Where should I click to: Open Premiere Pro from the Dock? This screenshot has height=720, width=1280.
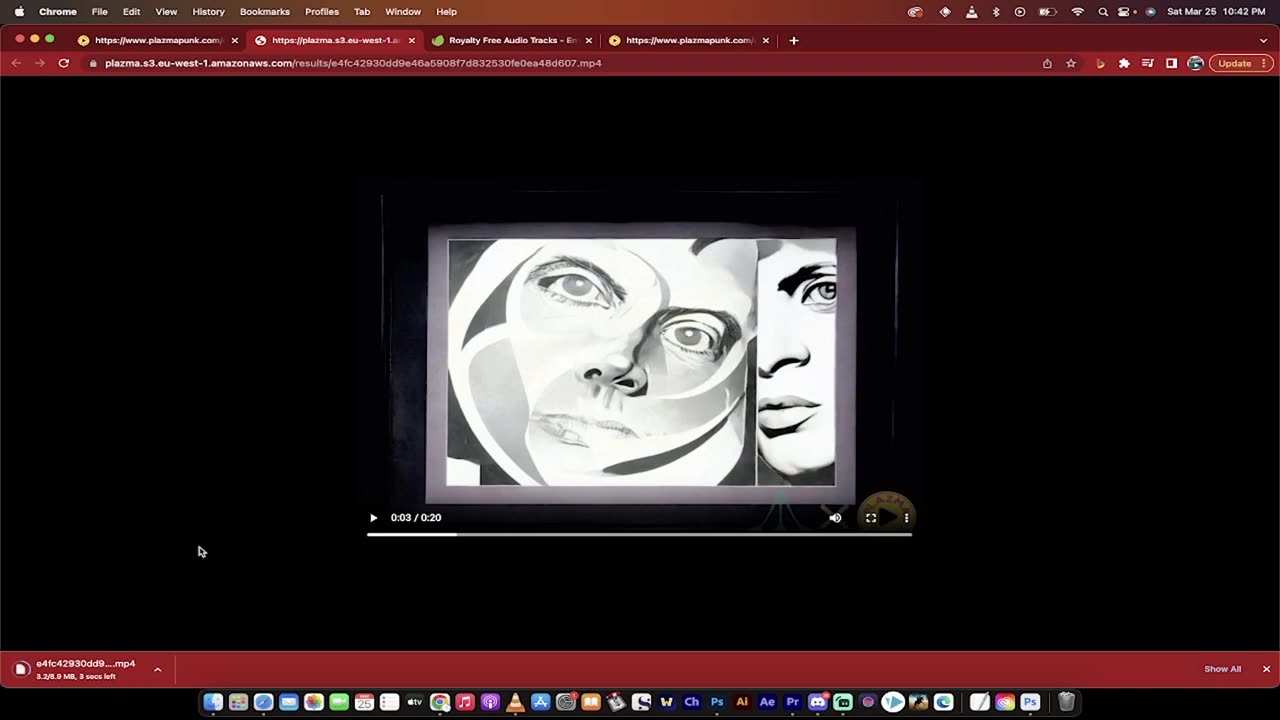pyautogui.click(x=792, y=702)
